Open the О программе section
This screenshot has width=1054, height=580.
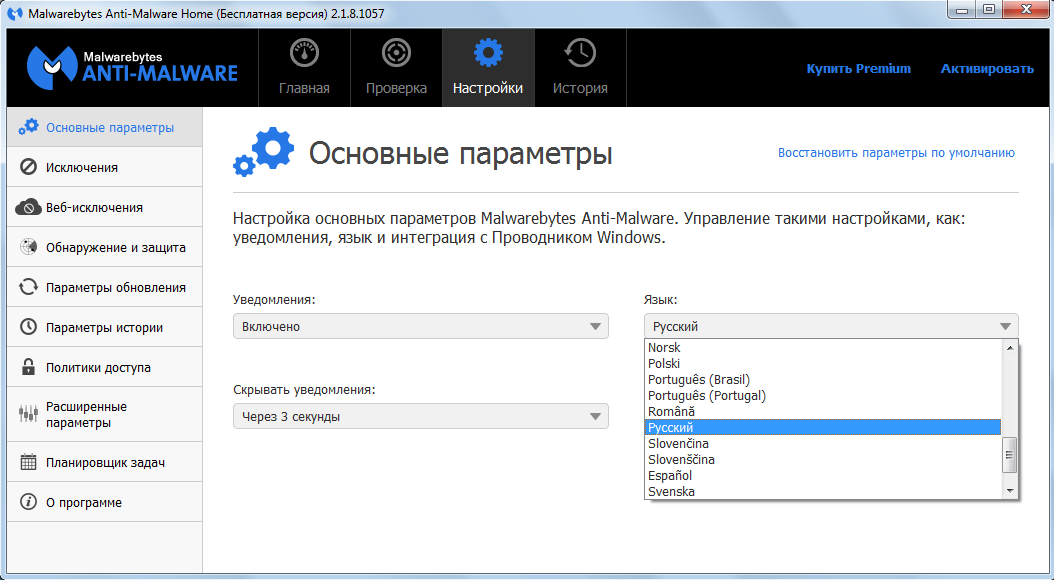pos(104,502)
